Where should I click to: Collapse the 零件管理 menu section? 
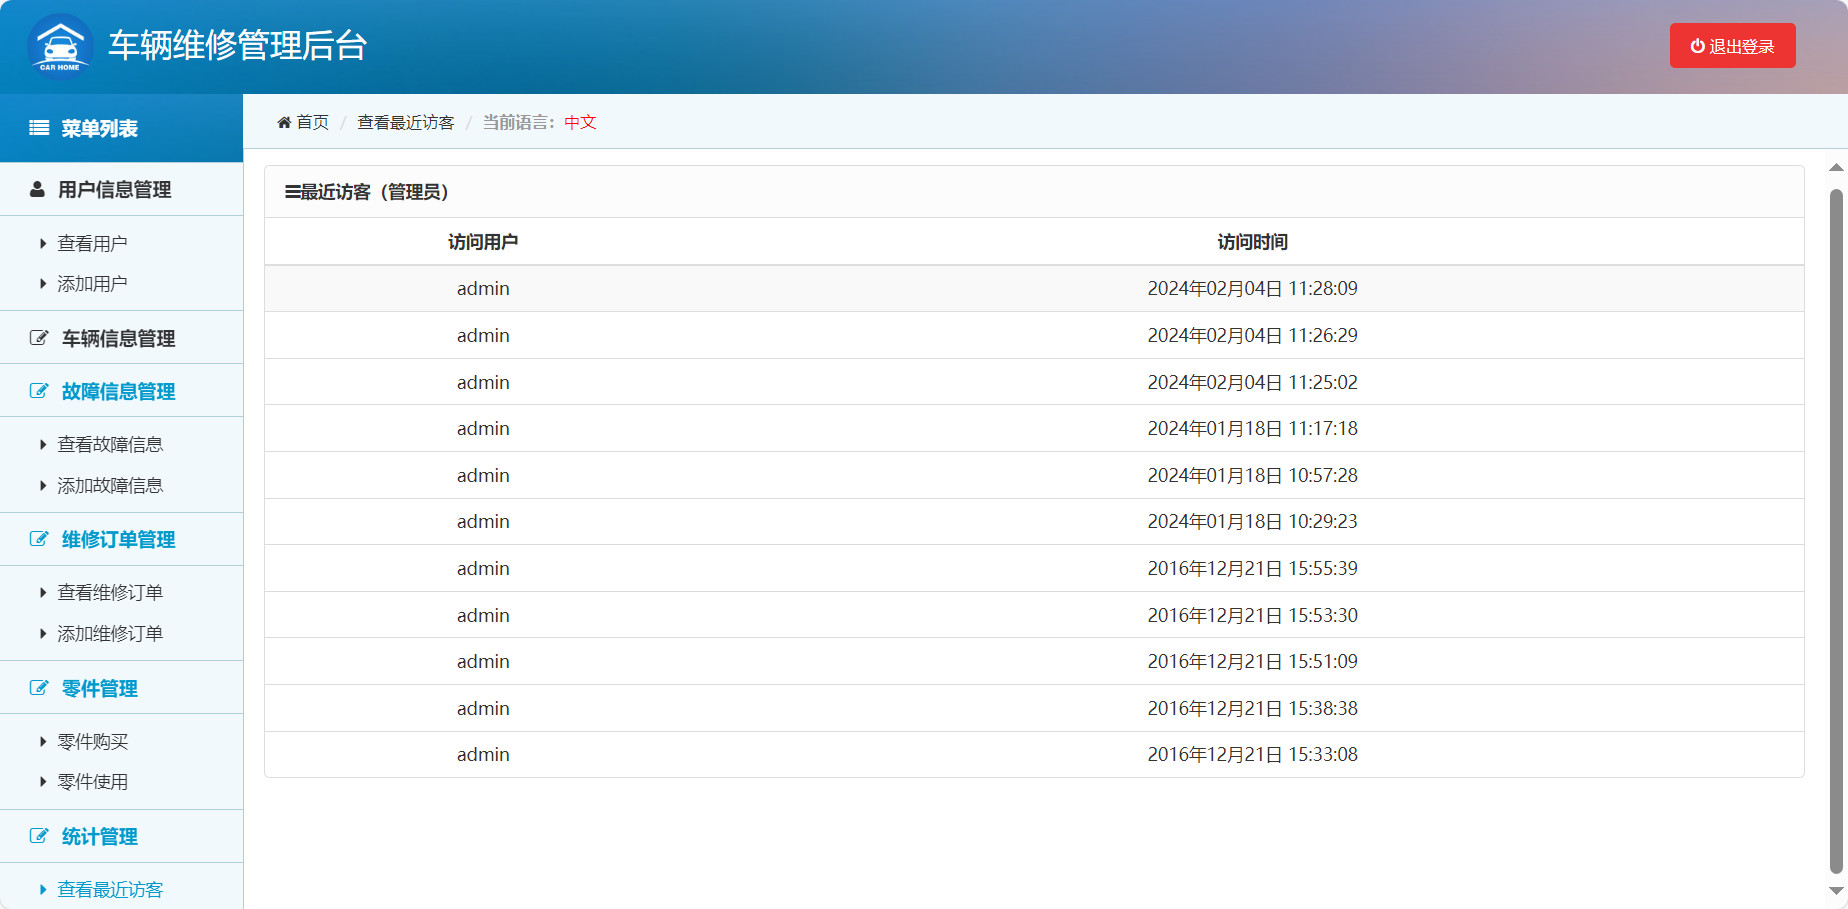100,688
